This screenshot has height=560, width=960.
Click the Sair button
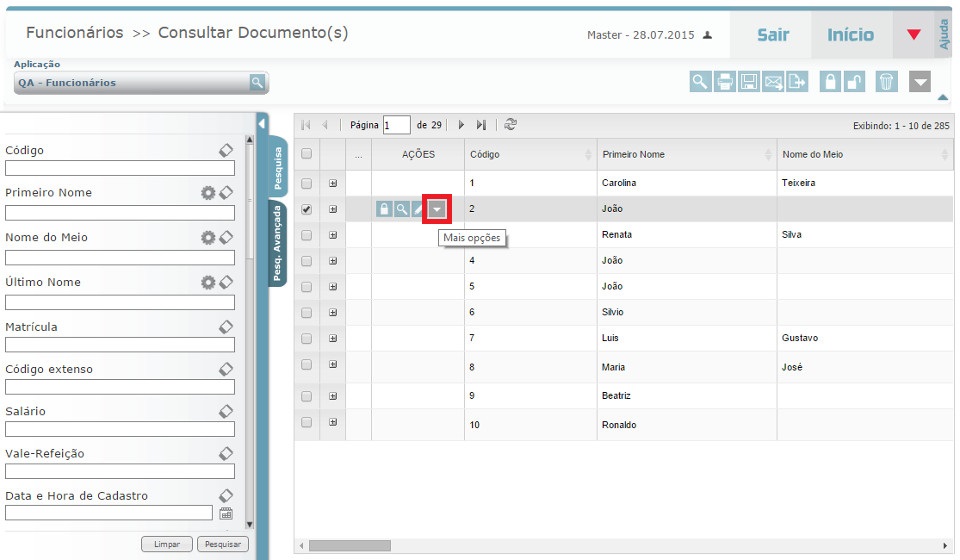click(773, 35)
